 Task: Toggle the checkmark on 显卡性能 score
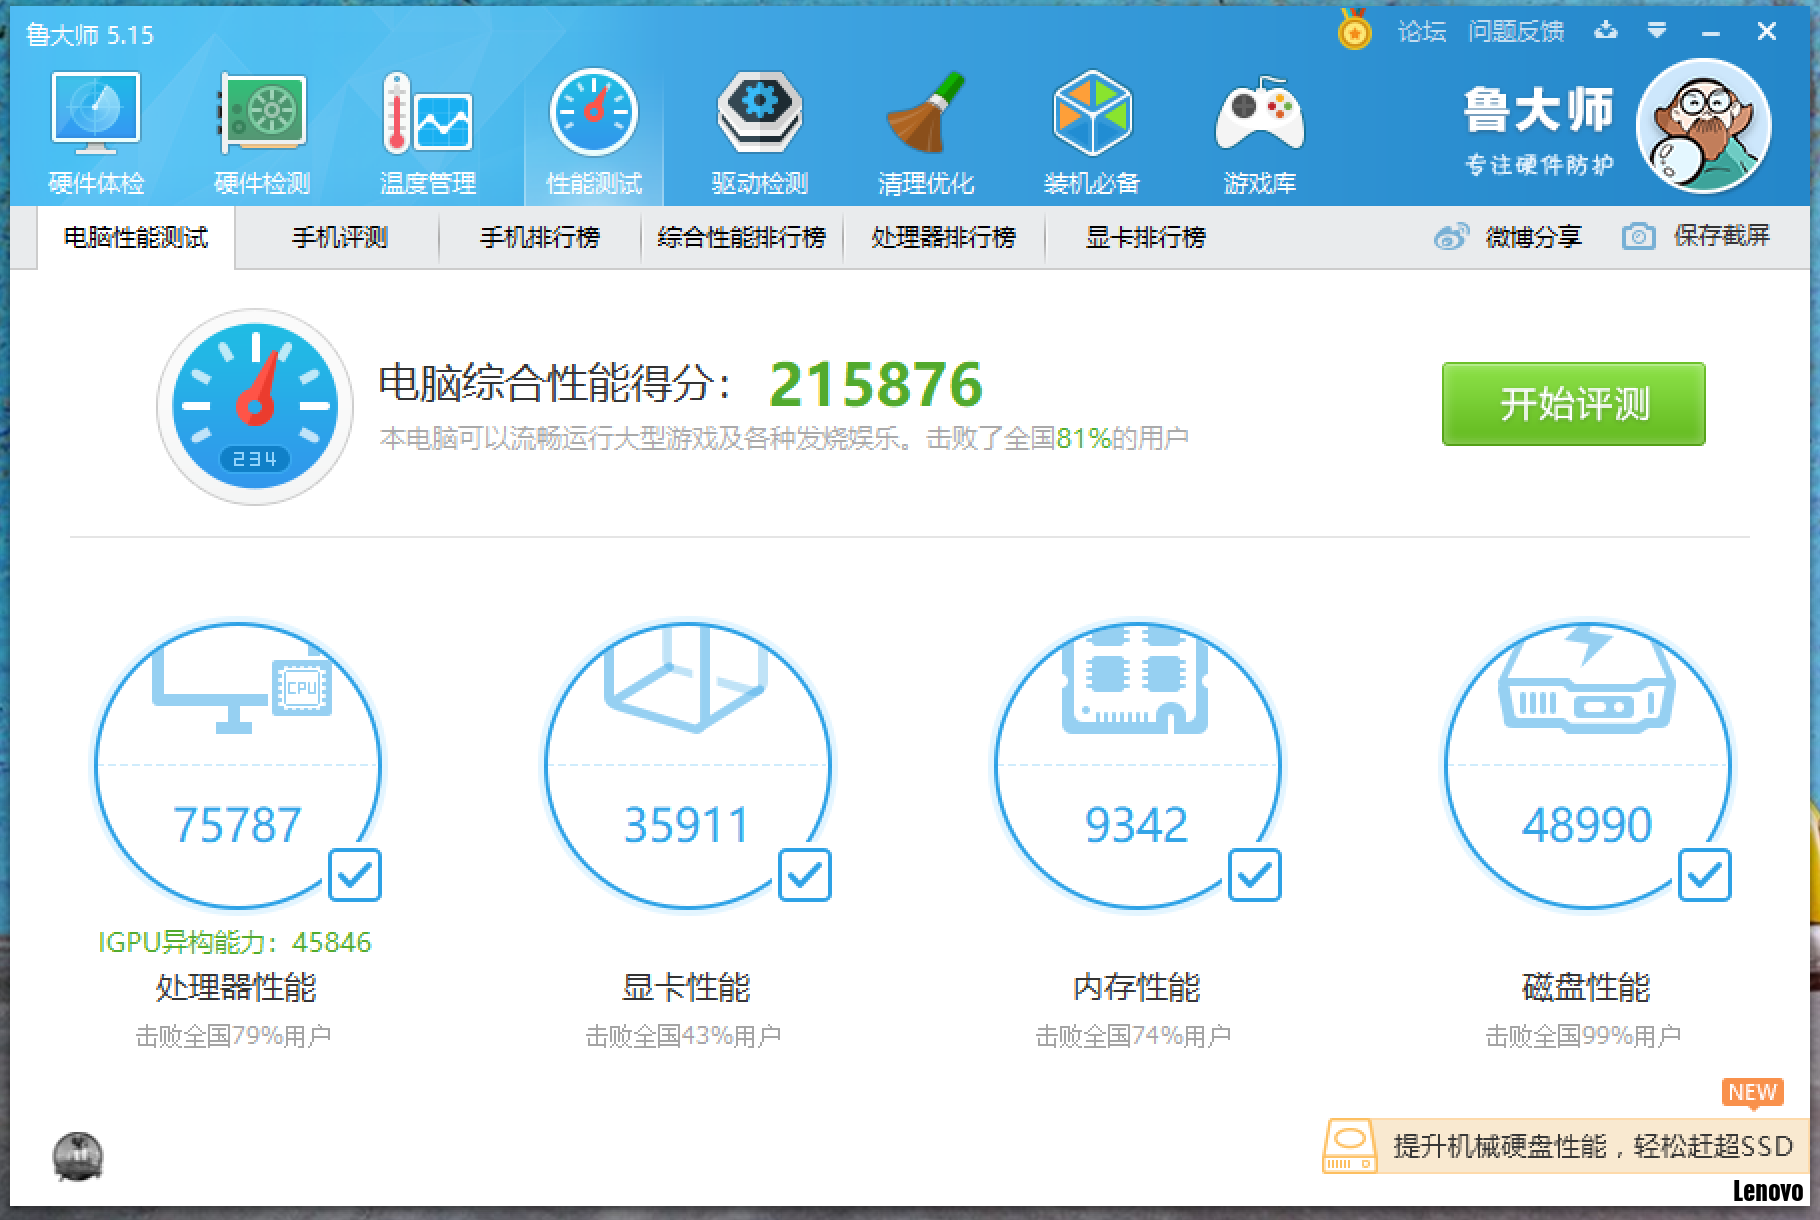point(806,877)
